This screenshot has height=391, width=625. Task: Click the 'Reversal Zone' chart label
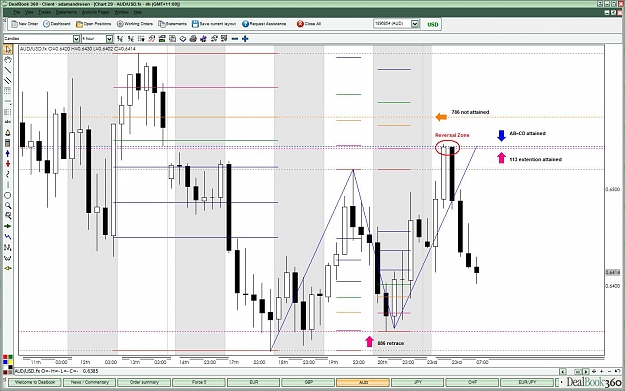pos(452,135)
